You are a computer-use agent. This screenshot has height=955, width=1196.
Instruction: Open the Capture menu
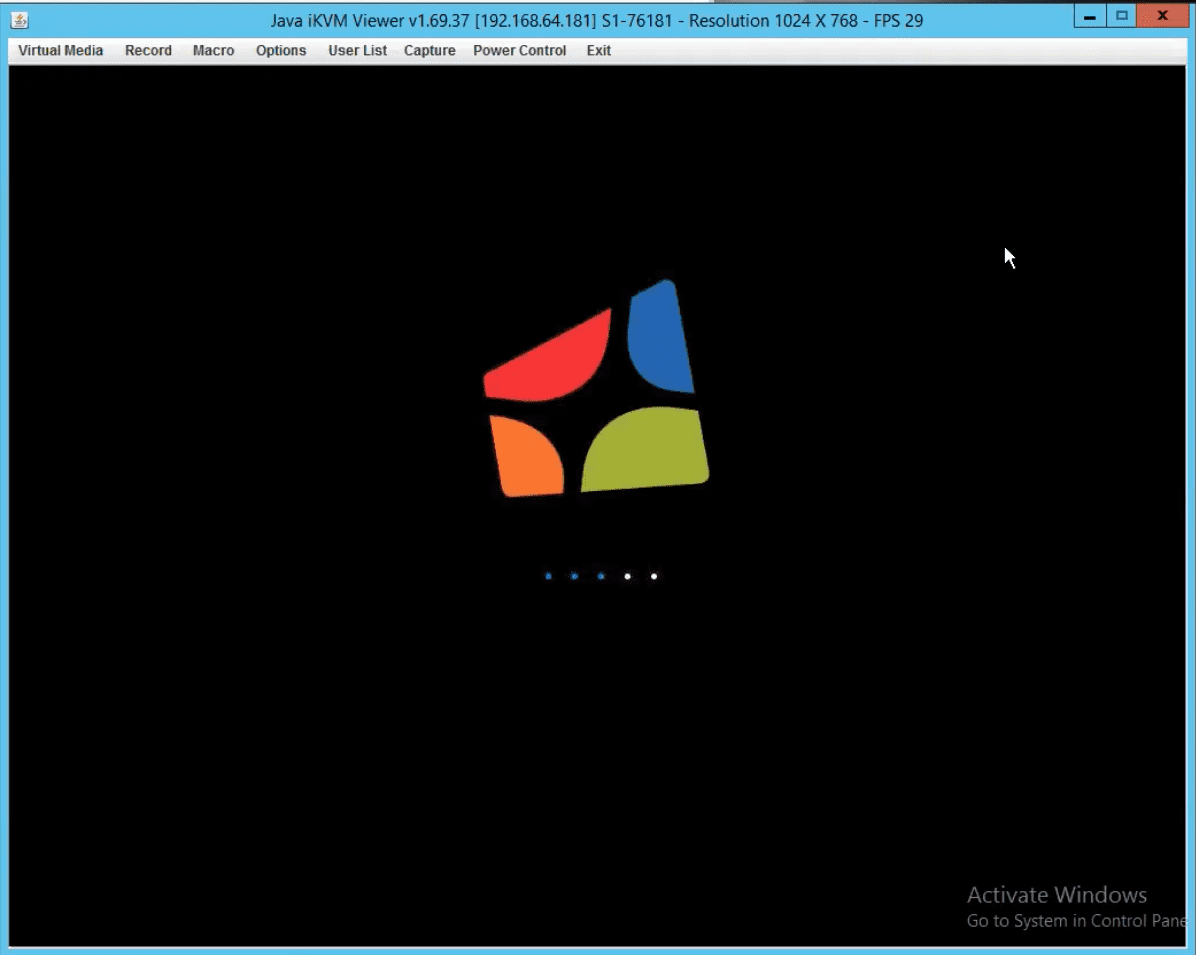click(429, 50)
